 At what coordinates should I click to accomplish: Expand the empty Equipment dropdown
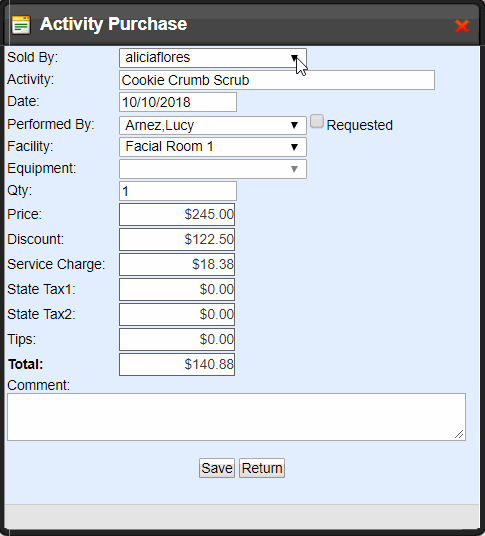(213, 169)
